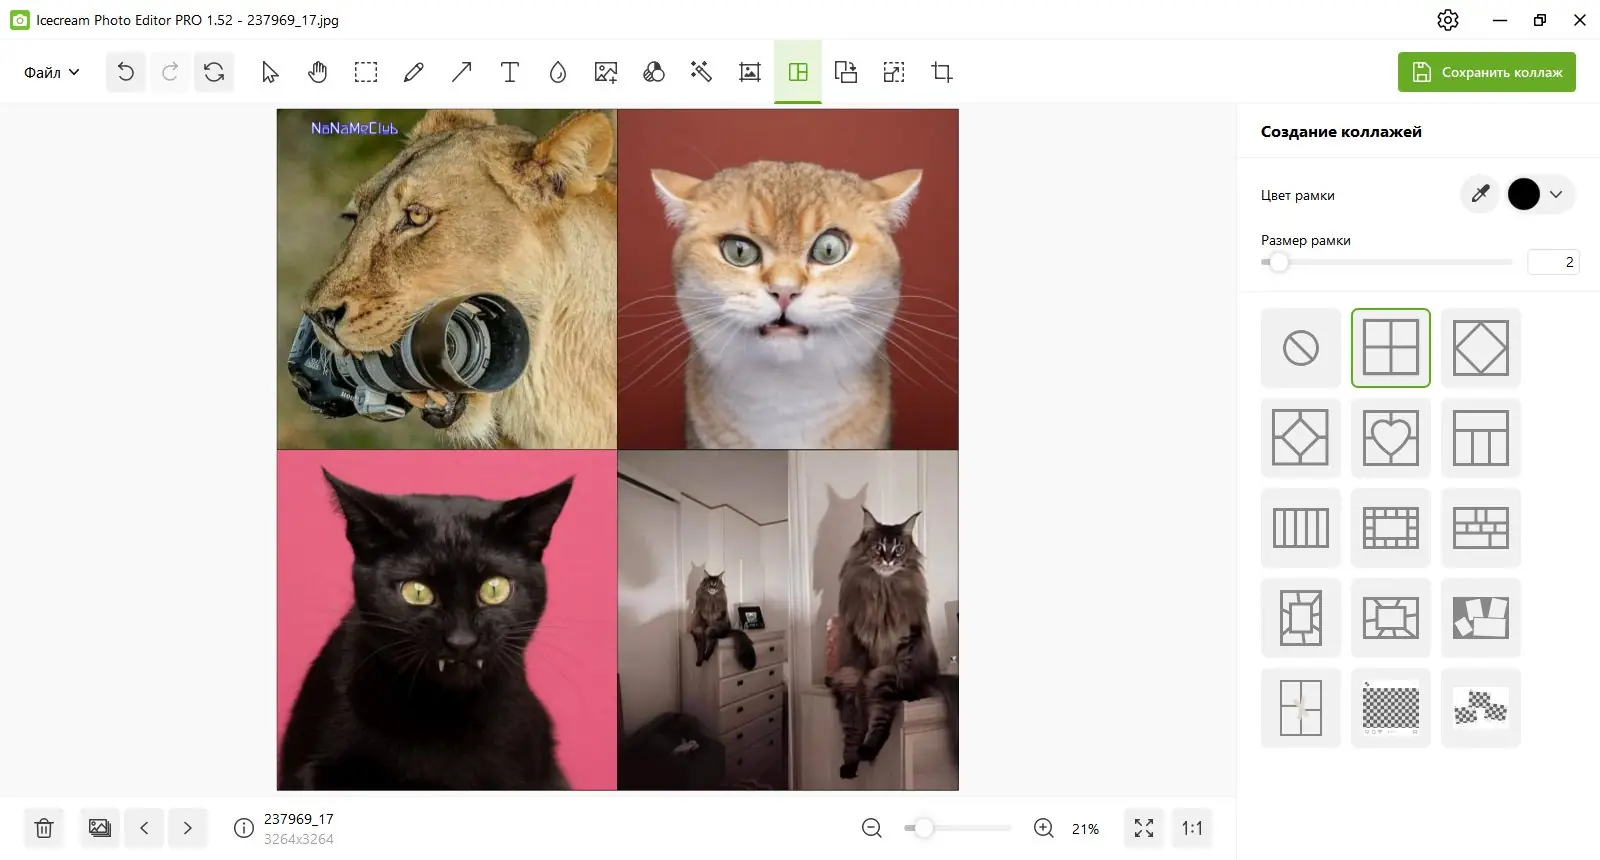Screen dimensions: 1600x860
Task: Click the zoom slider handle
Action: 924,828
